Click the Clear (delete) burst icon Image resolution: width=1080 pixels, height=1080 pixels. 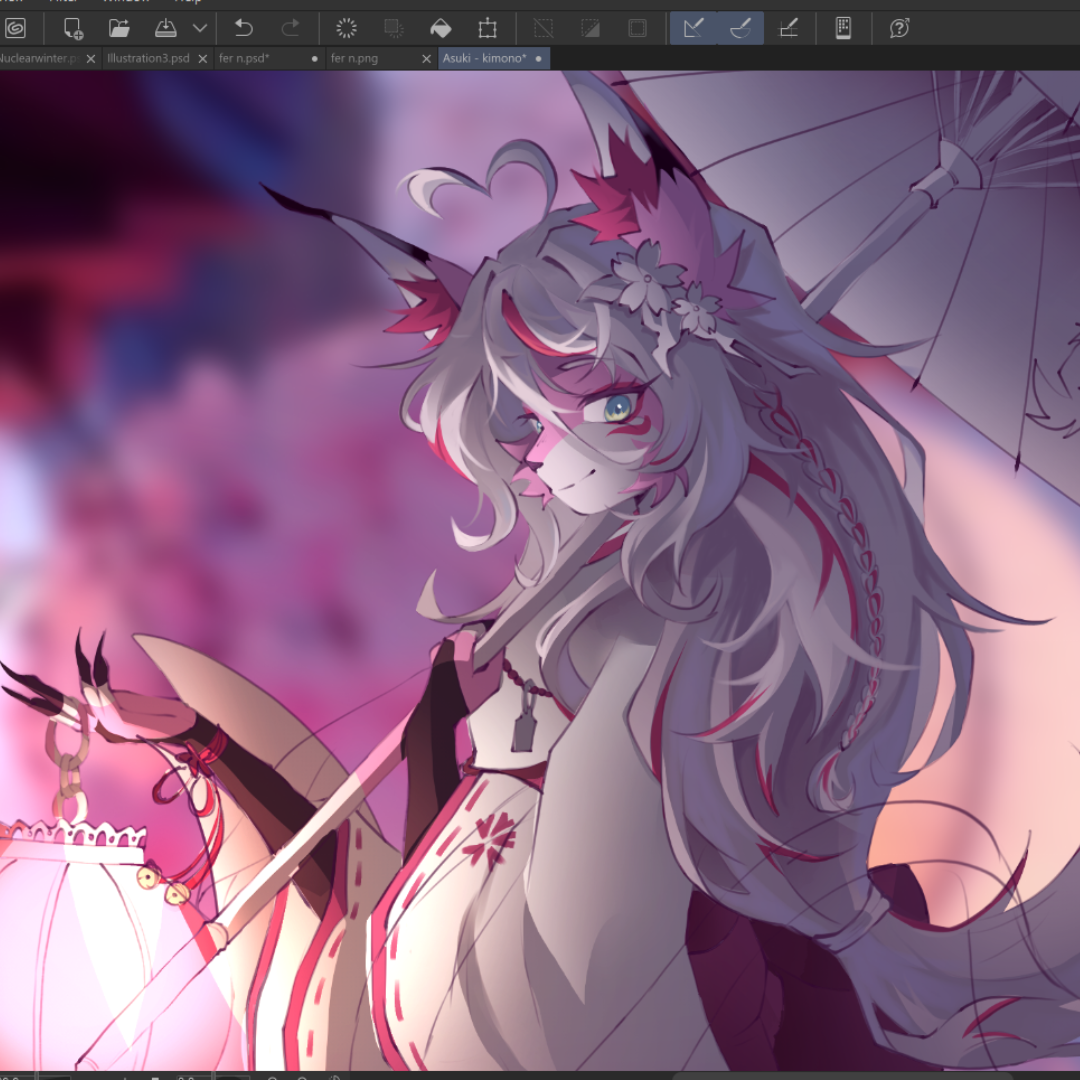346,28
